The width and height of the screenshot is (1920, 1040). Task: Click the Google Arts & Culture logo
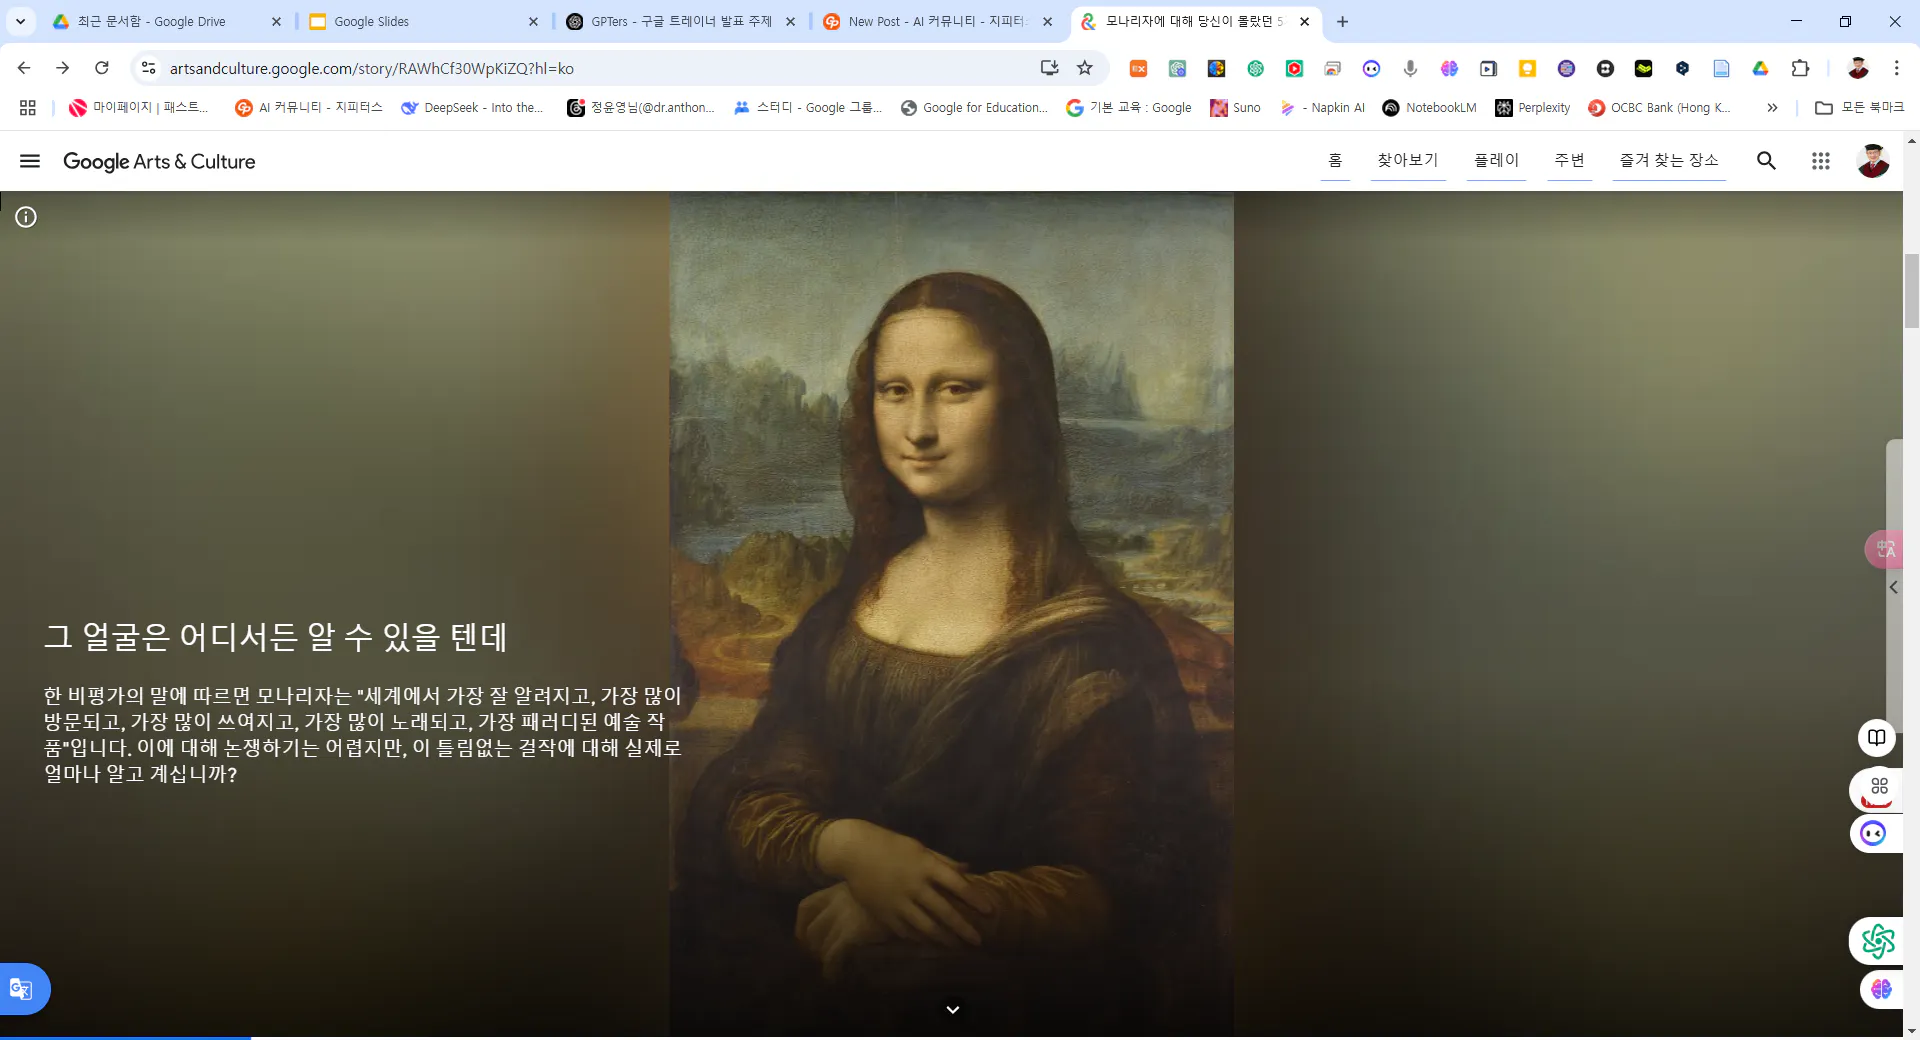tap(159, 161)
